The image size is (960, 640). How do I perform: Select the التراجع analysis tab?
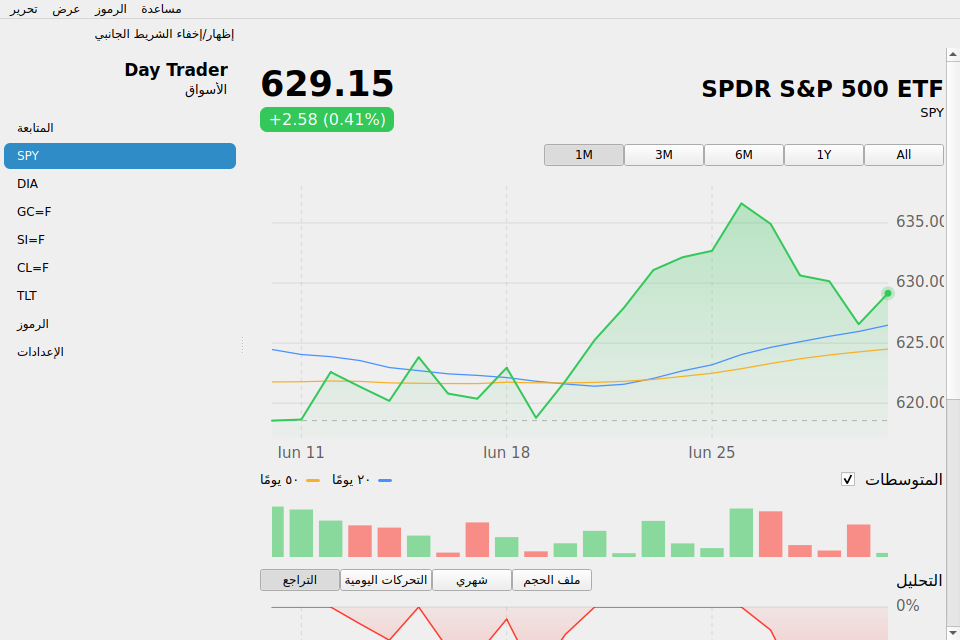tap(300, 580)
